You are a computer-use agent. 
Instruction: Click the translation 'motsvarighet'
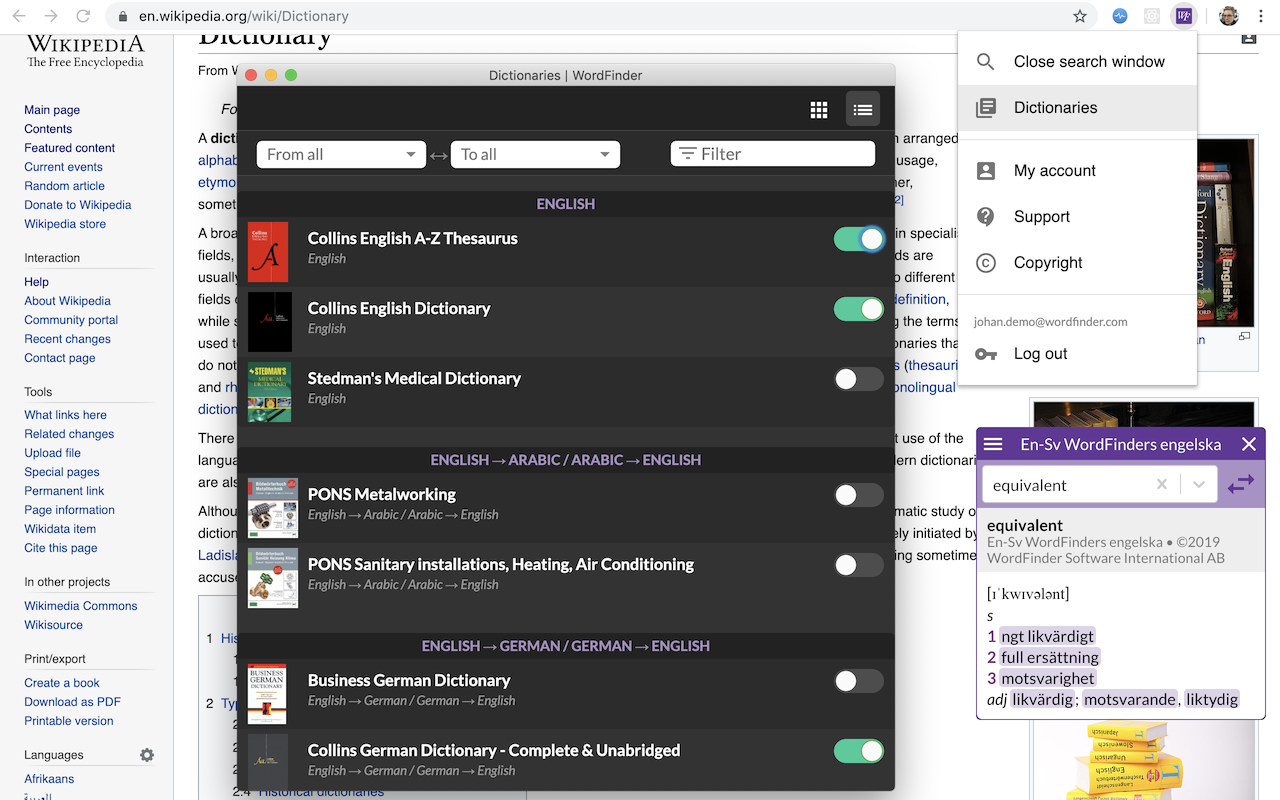pyautogui.click(x=1048, y=678)
